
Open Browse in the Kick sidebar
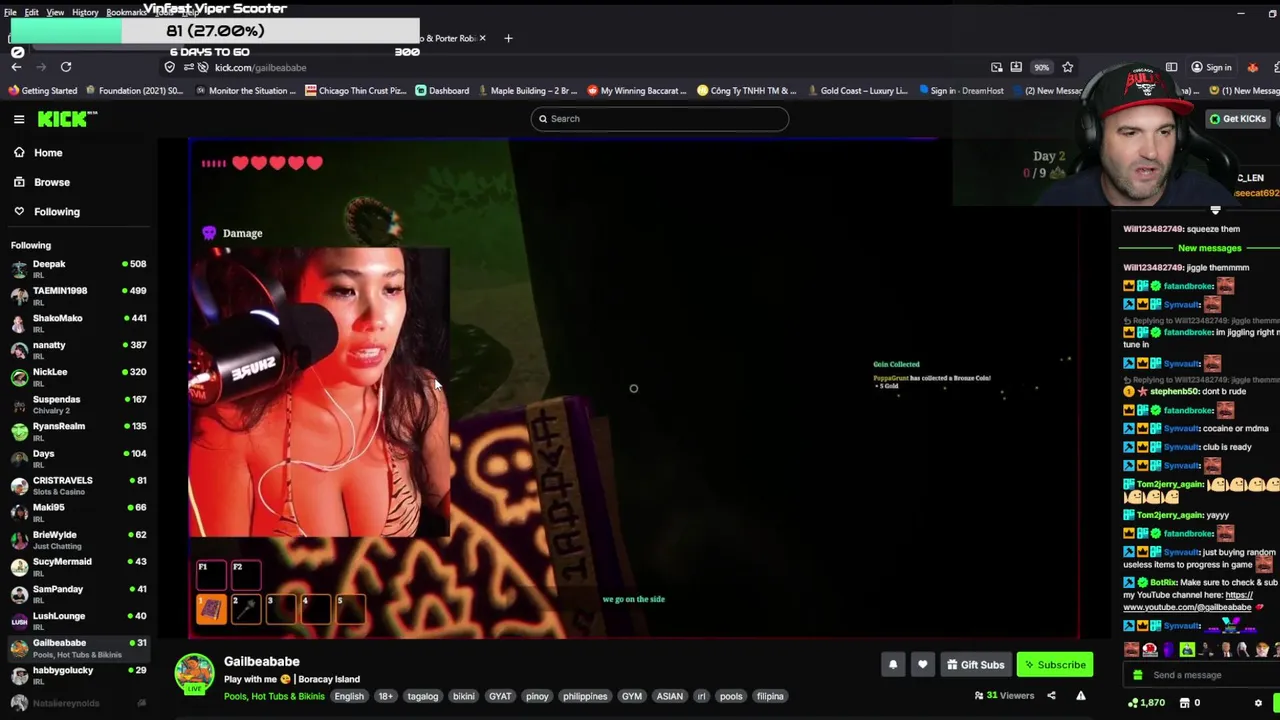point(51,182)
